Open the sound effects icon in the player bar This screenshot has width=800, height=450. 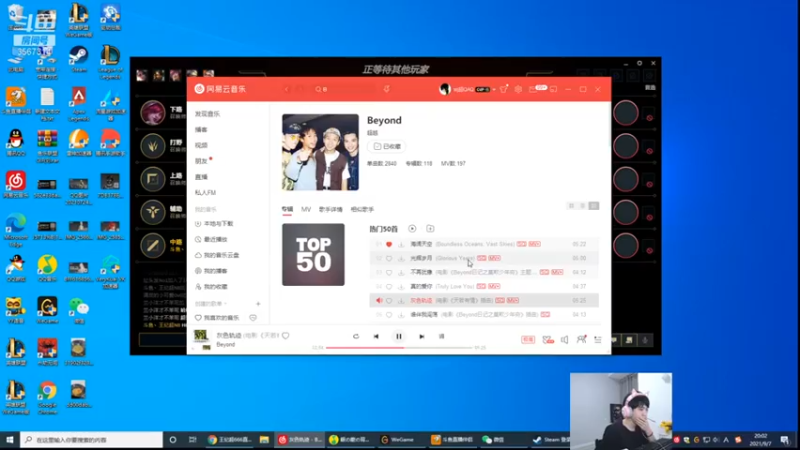548,340
